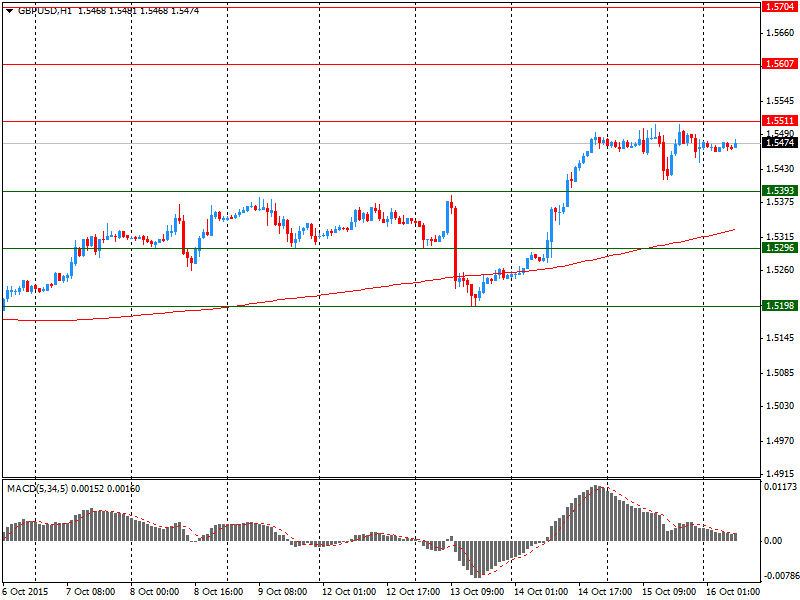Click the MACD zero level 0.00 label
Viewport: 800px width, 600px height.
773,541
